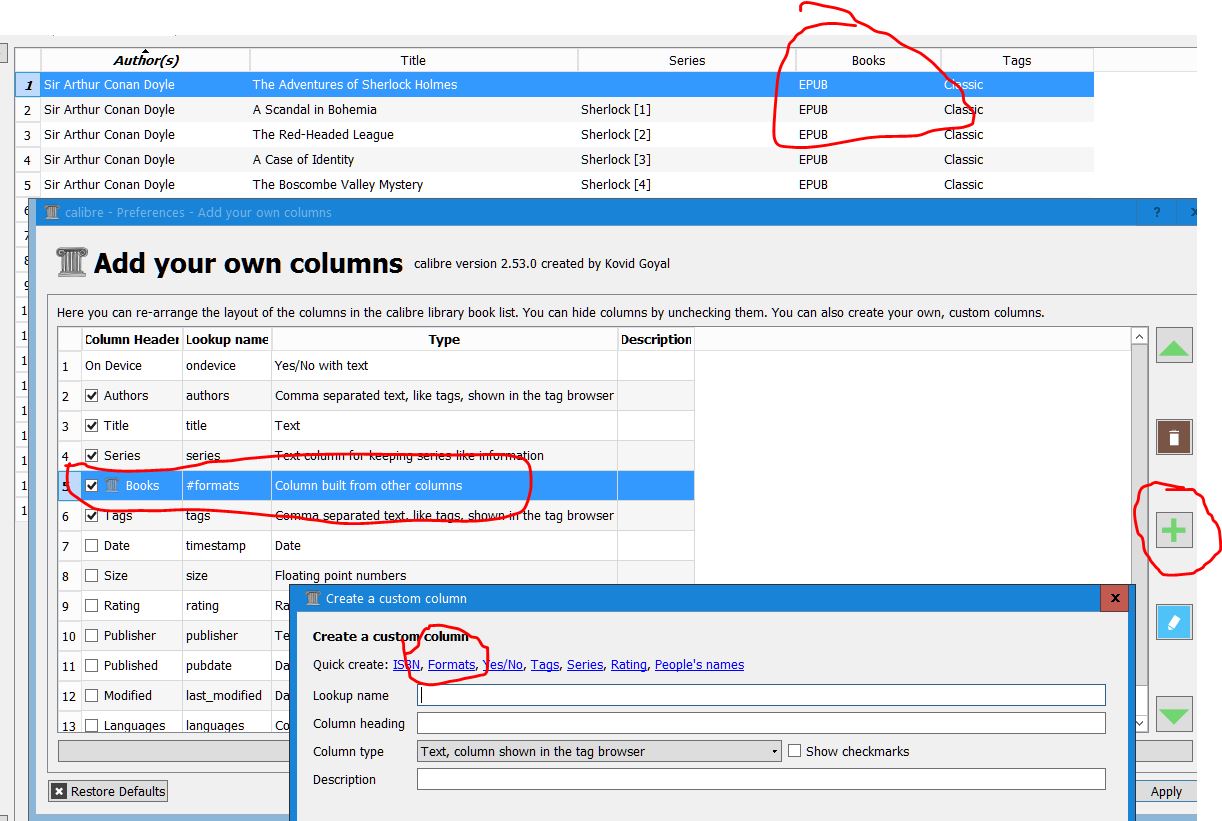Select A Case of Identity book
The image size is (1222, 821).
303,160
